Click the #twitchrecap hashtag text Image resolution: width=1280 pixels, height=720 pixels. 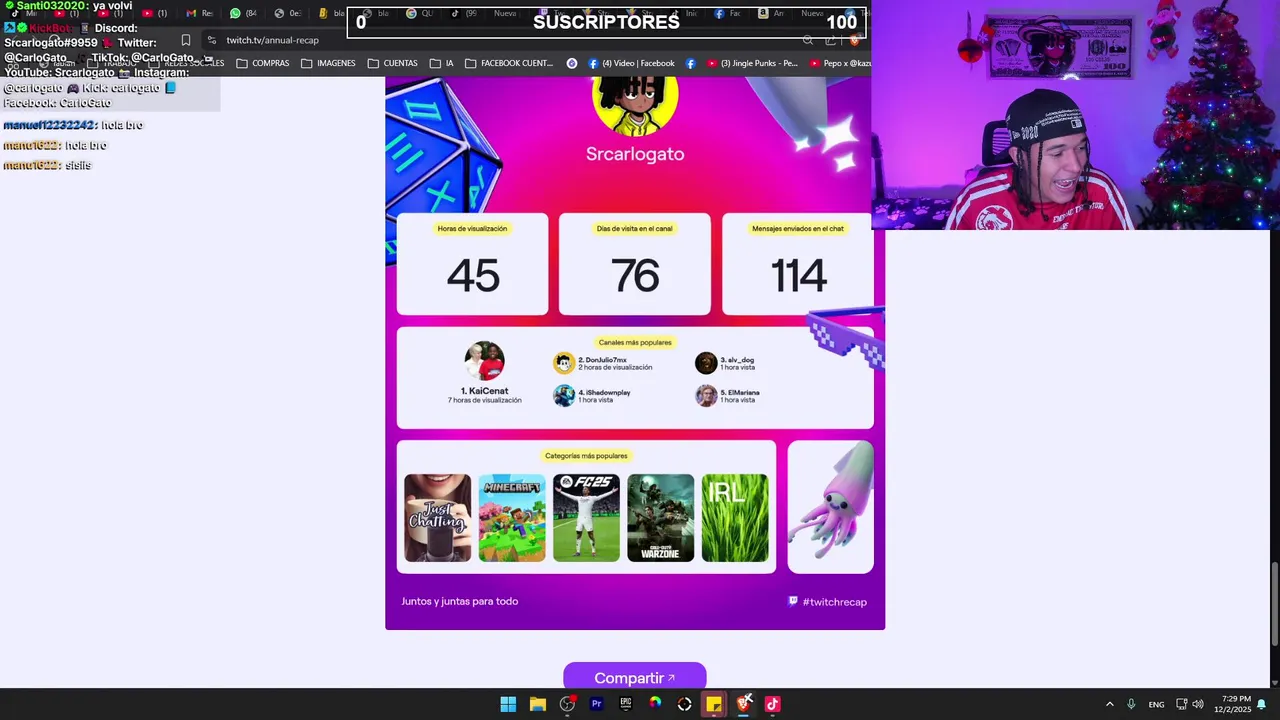pos(834,602)
